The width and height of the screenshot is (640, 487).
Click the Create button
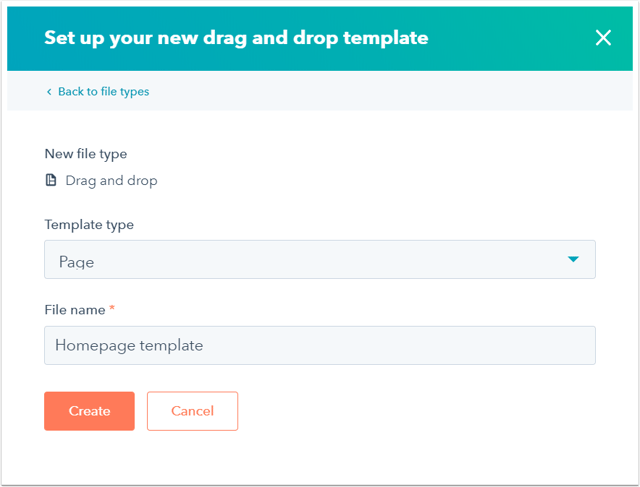coord(89,411)
